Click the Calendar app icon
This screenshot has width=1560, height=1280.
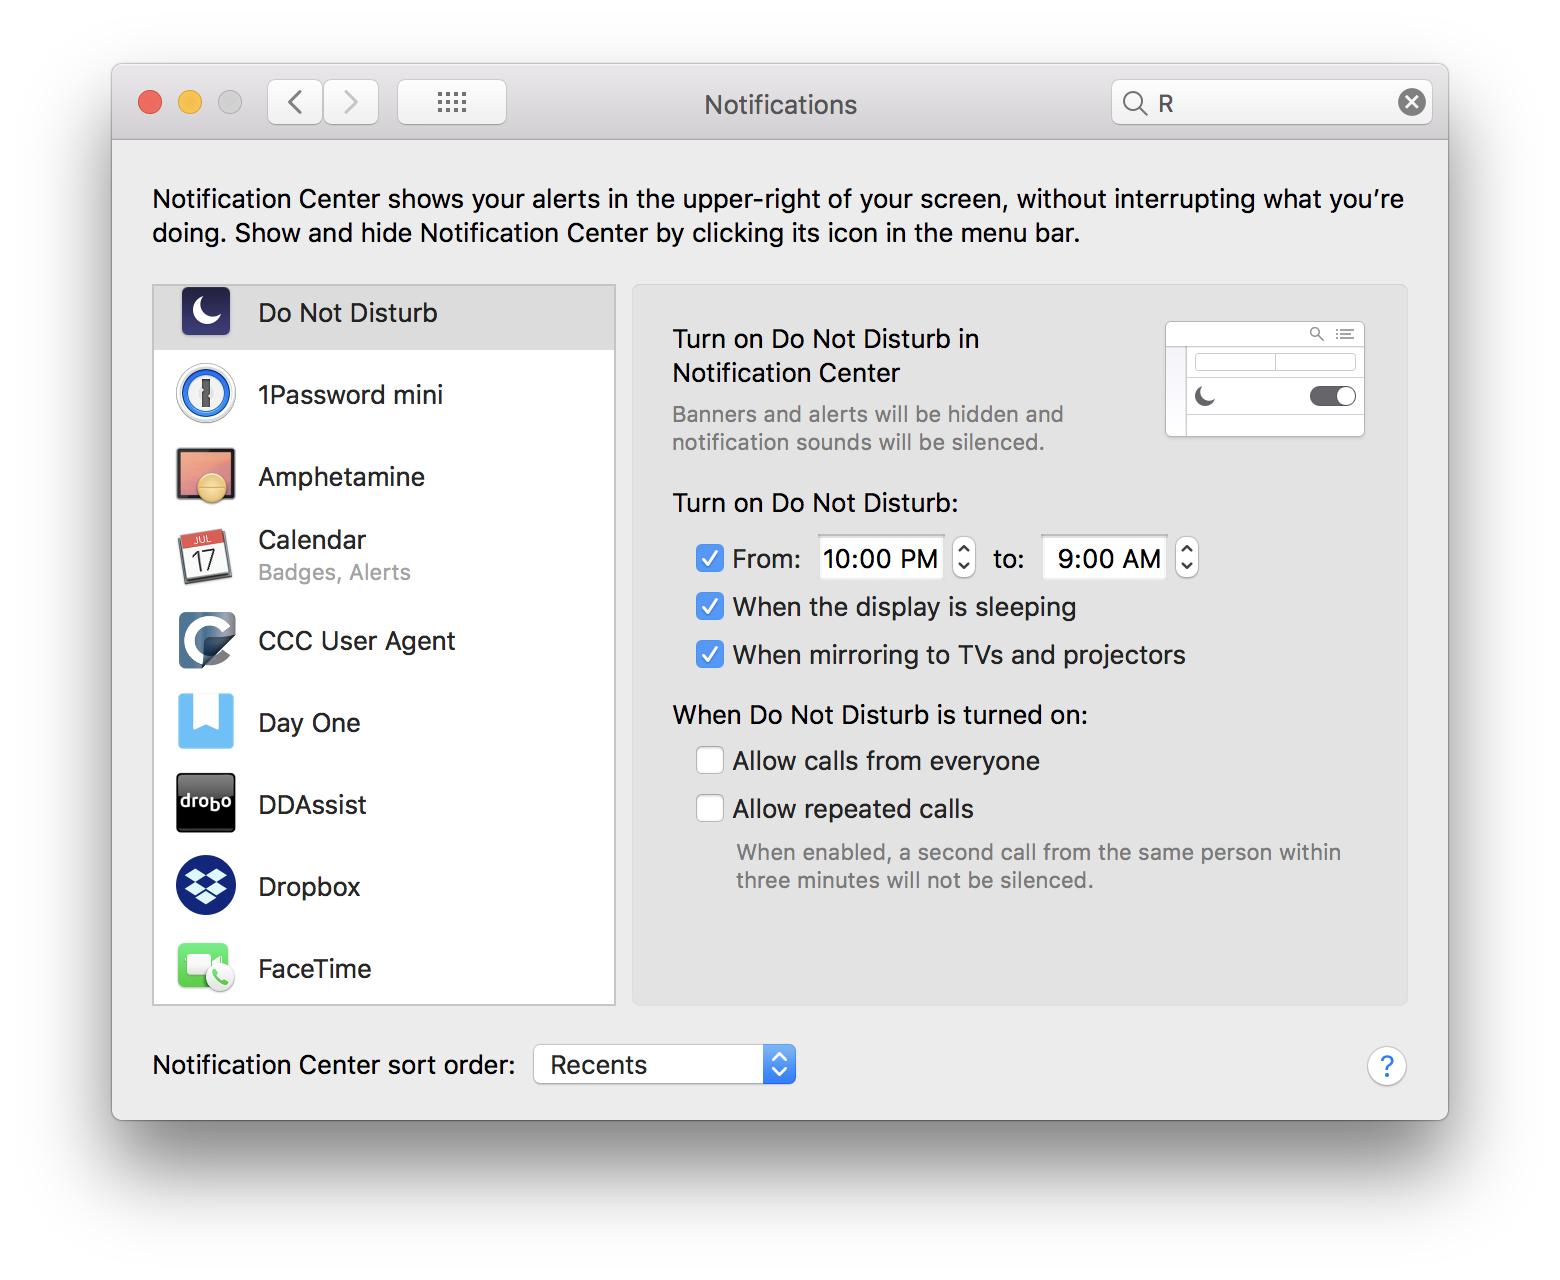[x=206, y=557]
